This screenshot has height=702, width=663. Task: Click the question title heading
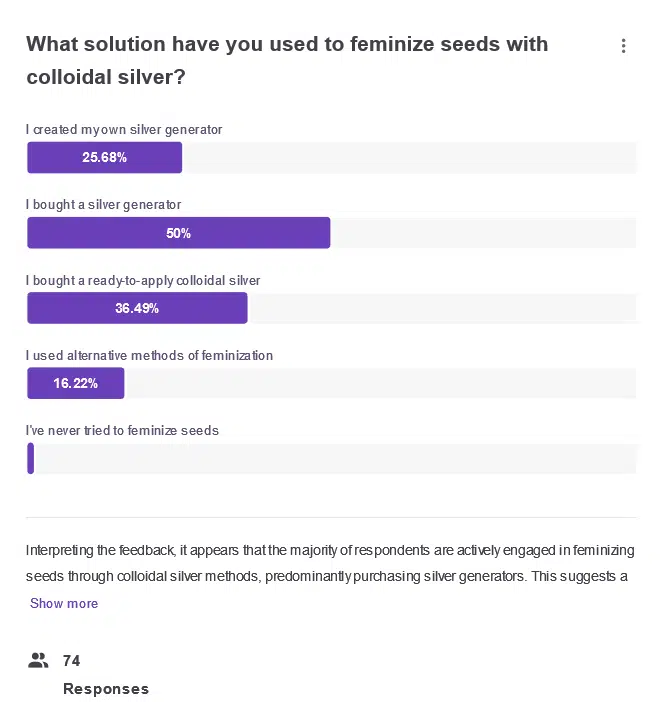[x=287, y=59]
